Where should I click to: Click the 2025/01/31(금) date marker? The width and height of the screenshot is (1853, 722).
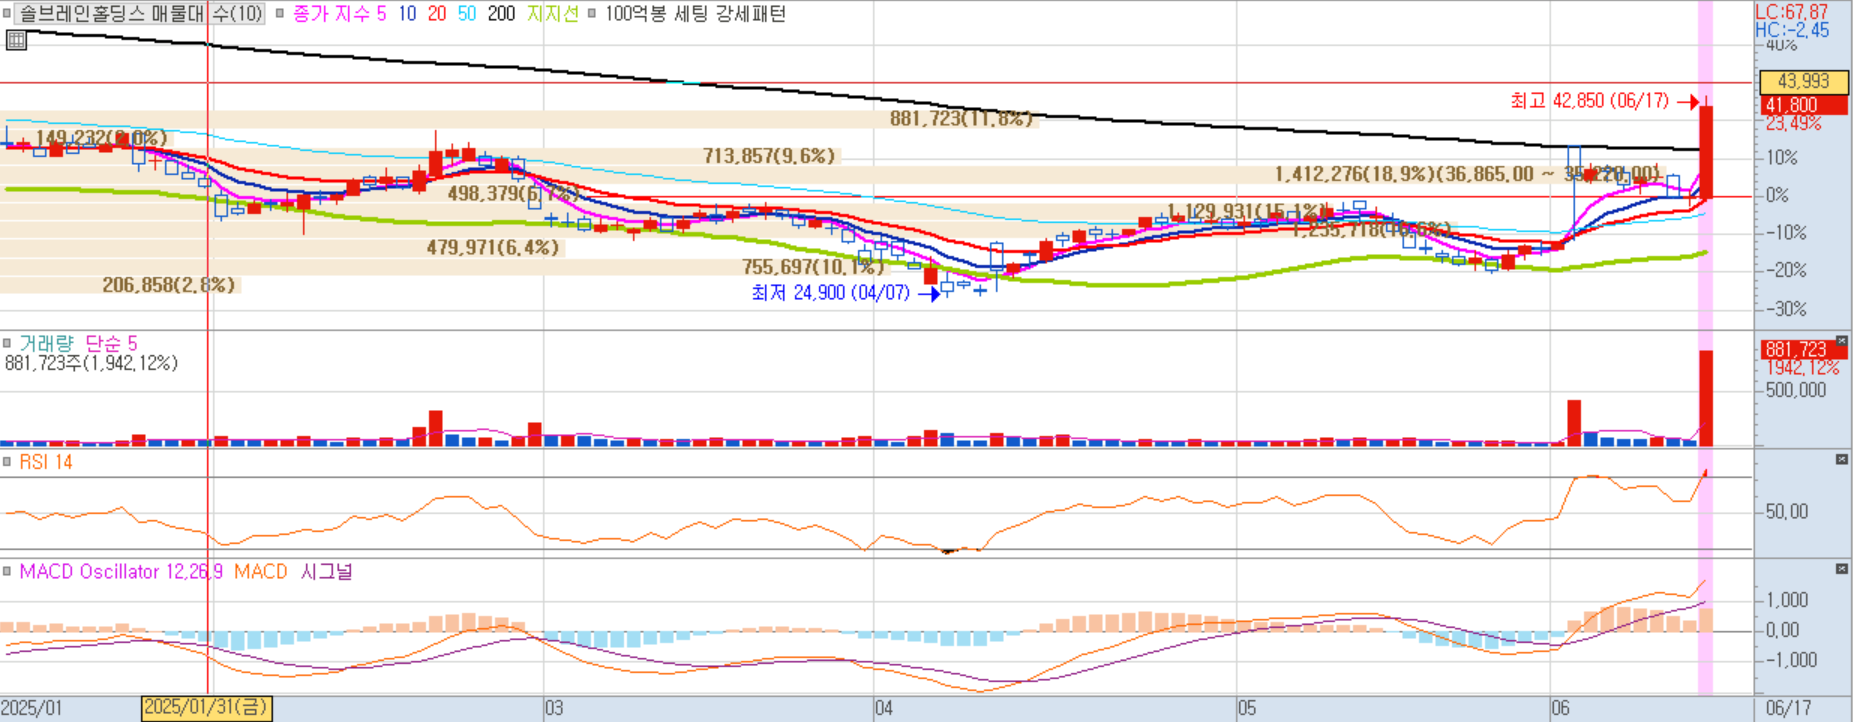[207, 708]
